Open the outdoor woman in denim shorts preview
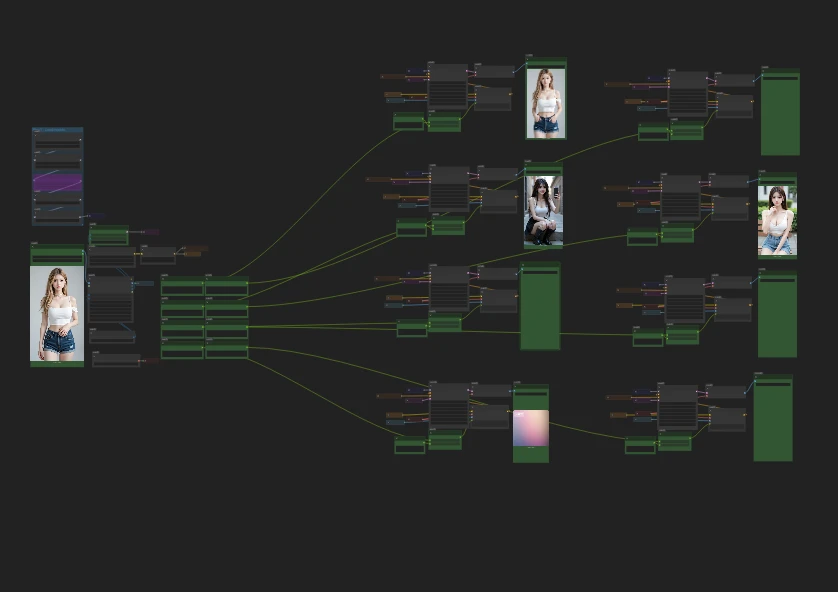 [x=777, y=220]
